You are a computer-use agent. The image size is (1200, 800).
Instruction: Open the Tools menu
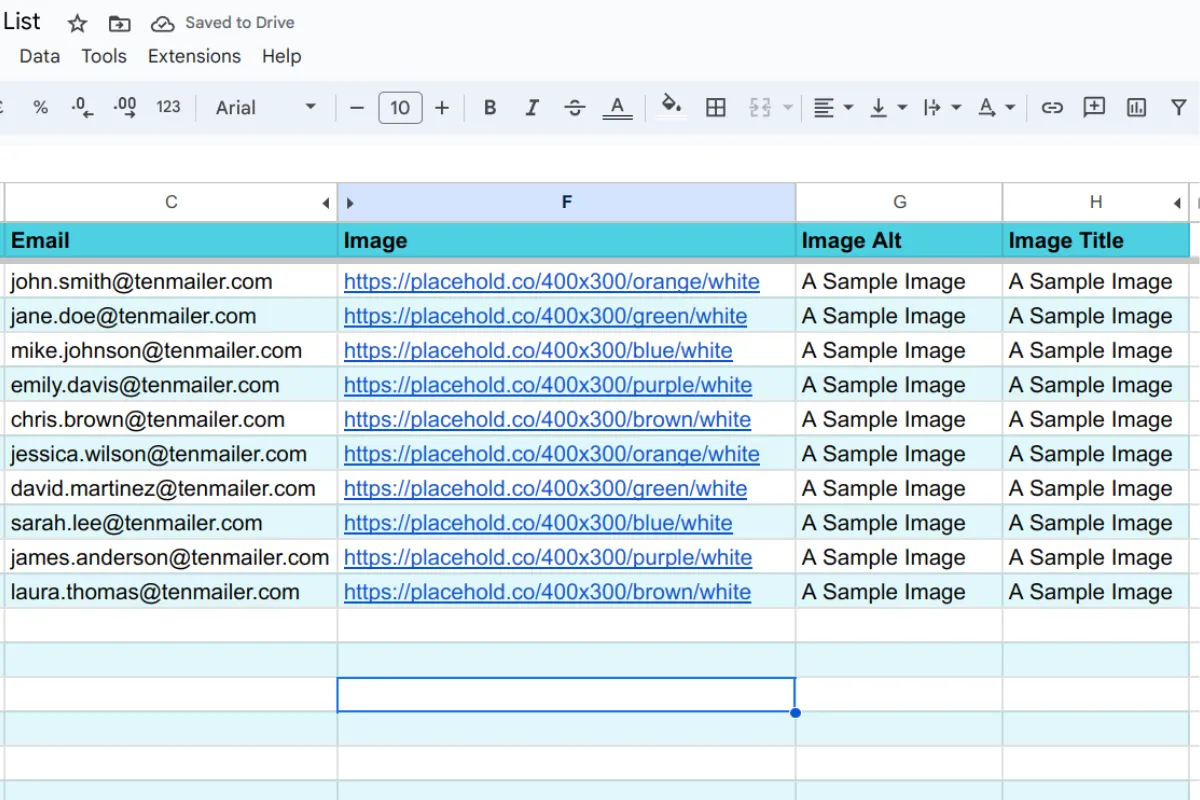(x=104, y=56)
